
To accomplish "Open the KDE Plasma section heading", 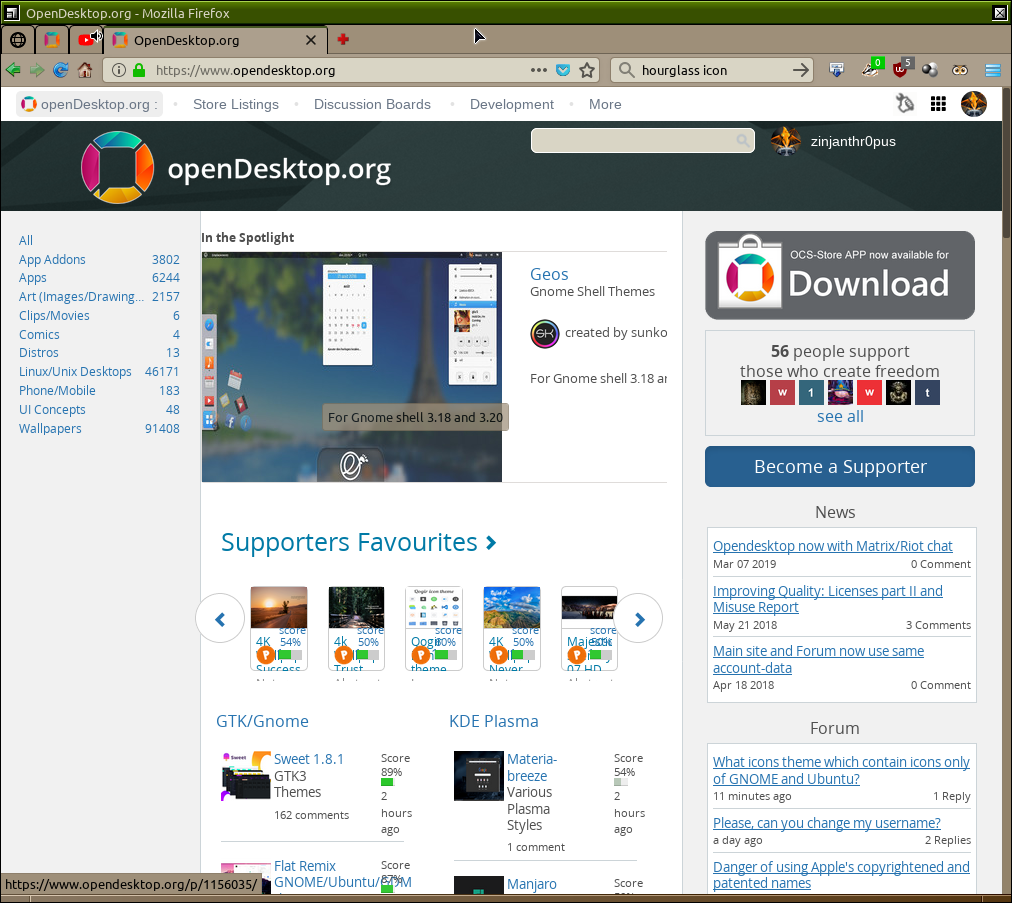I will pyautogui.click(x=493, y=721).
